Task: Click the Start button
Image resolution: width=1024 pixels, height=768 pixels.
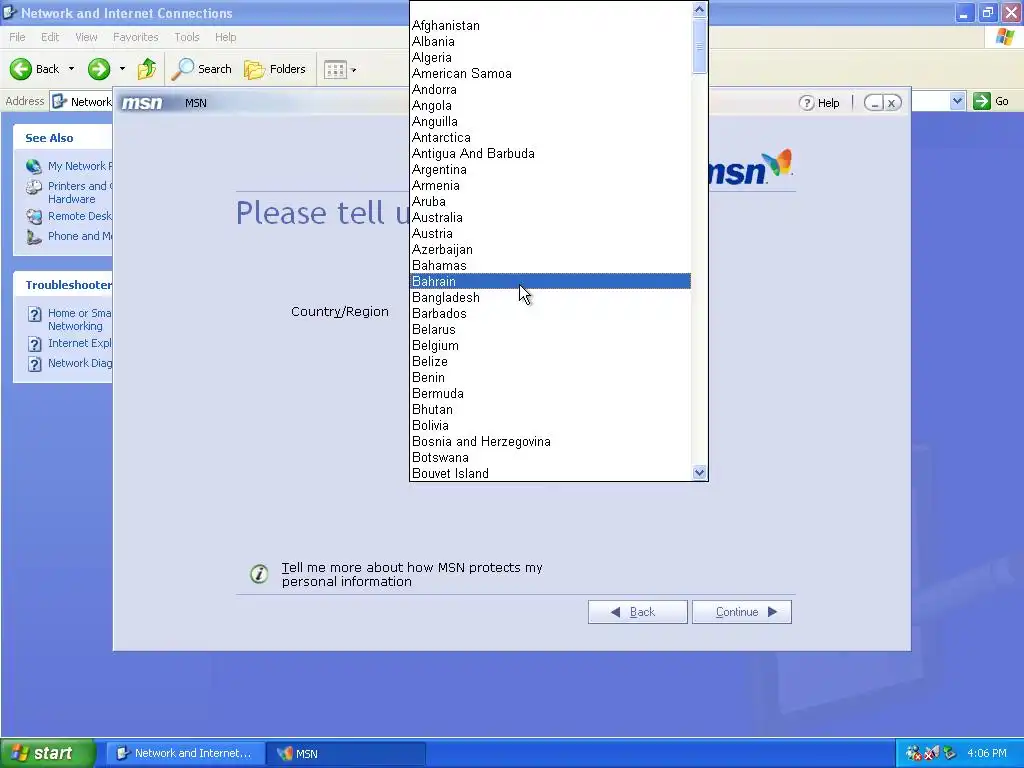Action: 47,753
